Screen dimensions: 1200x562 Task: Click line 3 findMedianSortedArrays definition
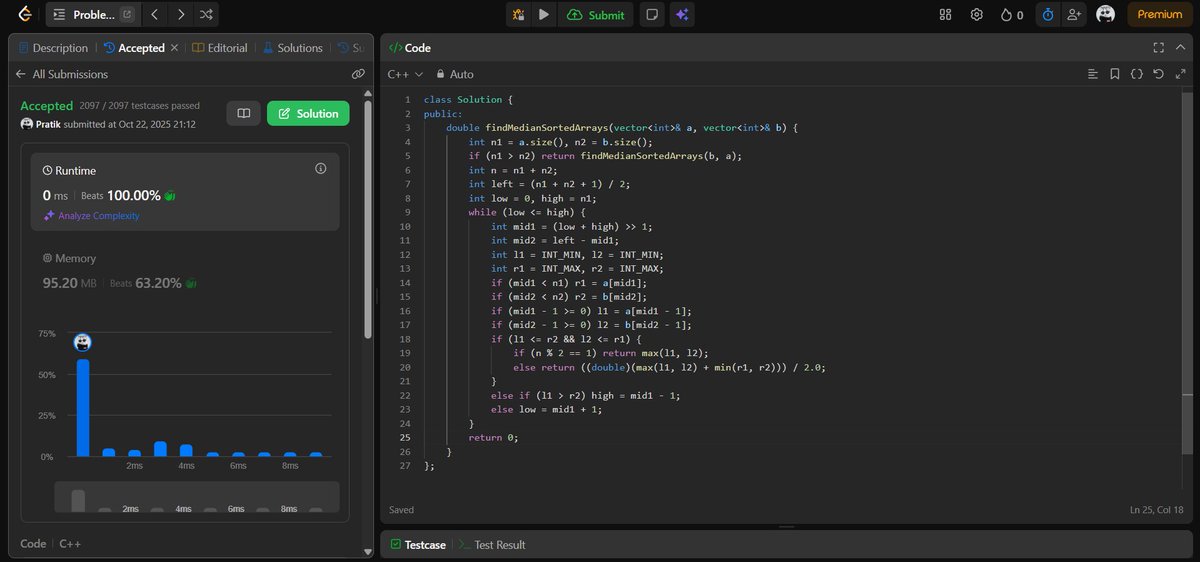(x=621, y=128)
